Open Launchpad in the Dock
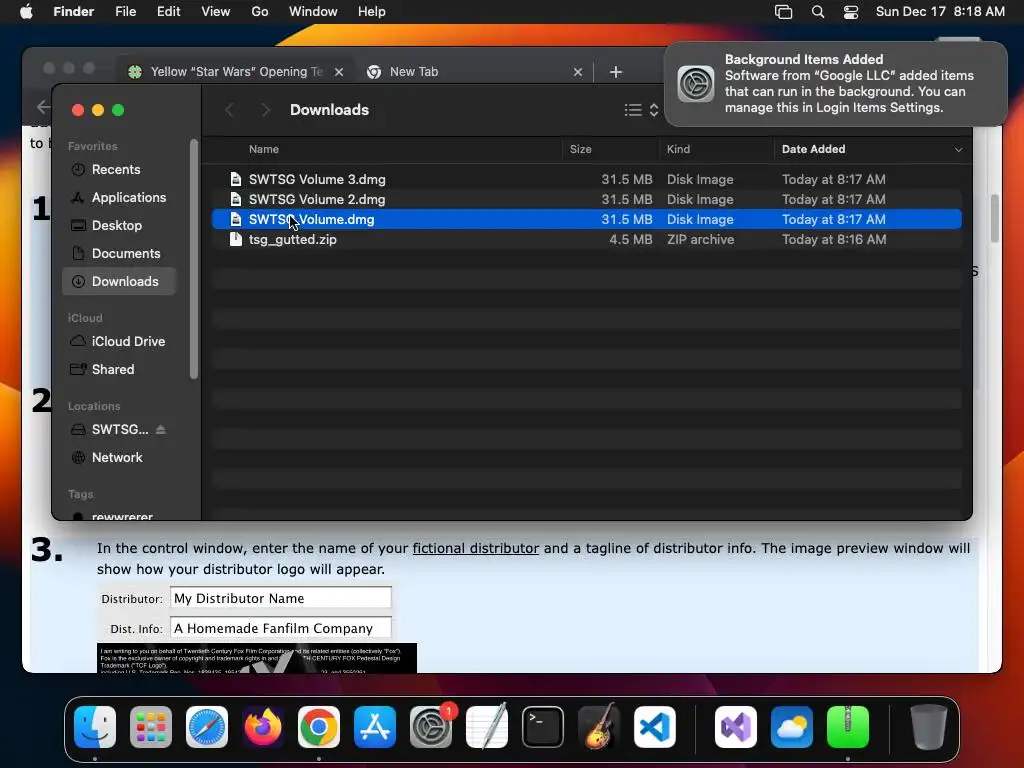The height and width of the screenshot is (768, 1024). tap(151, 726)
